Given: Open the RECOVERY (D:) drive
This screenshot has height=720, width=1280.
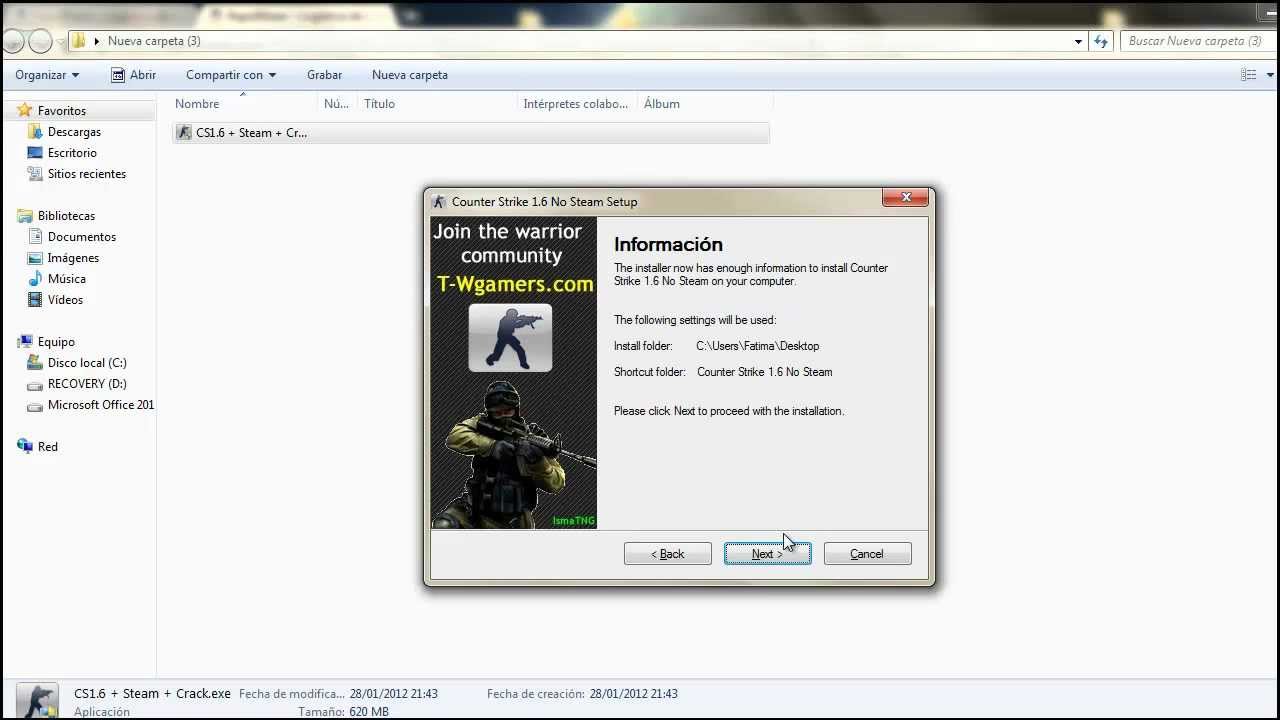Looking at the screenshot, I should pos(87,384).
